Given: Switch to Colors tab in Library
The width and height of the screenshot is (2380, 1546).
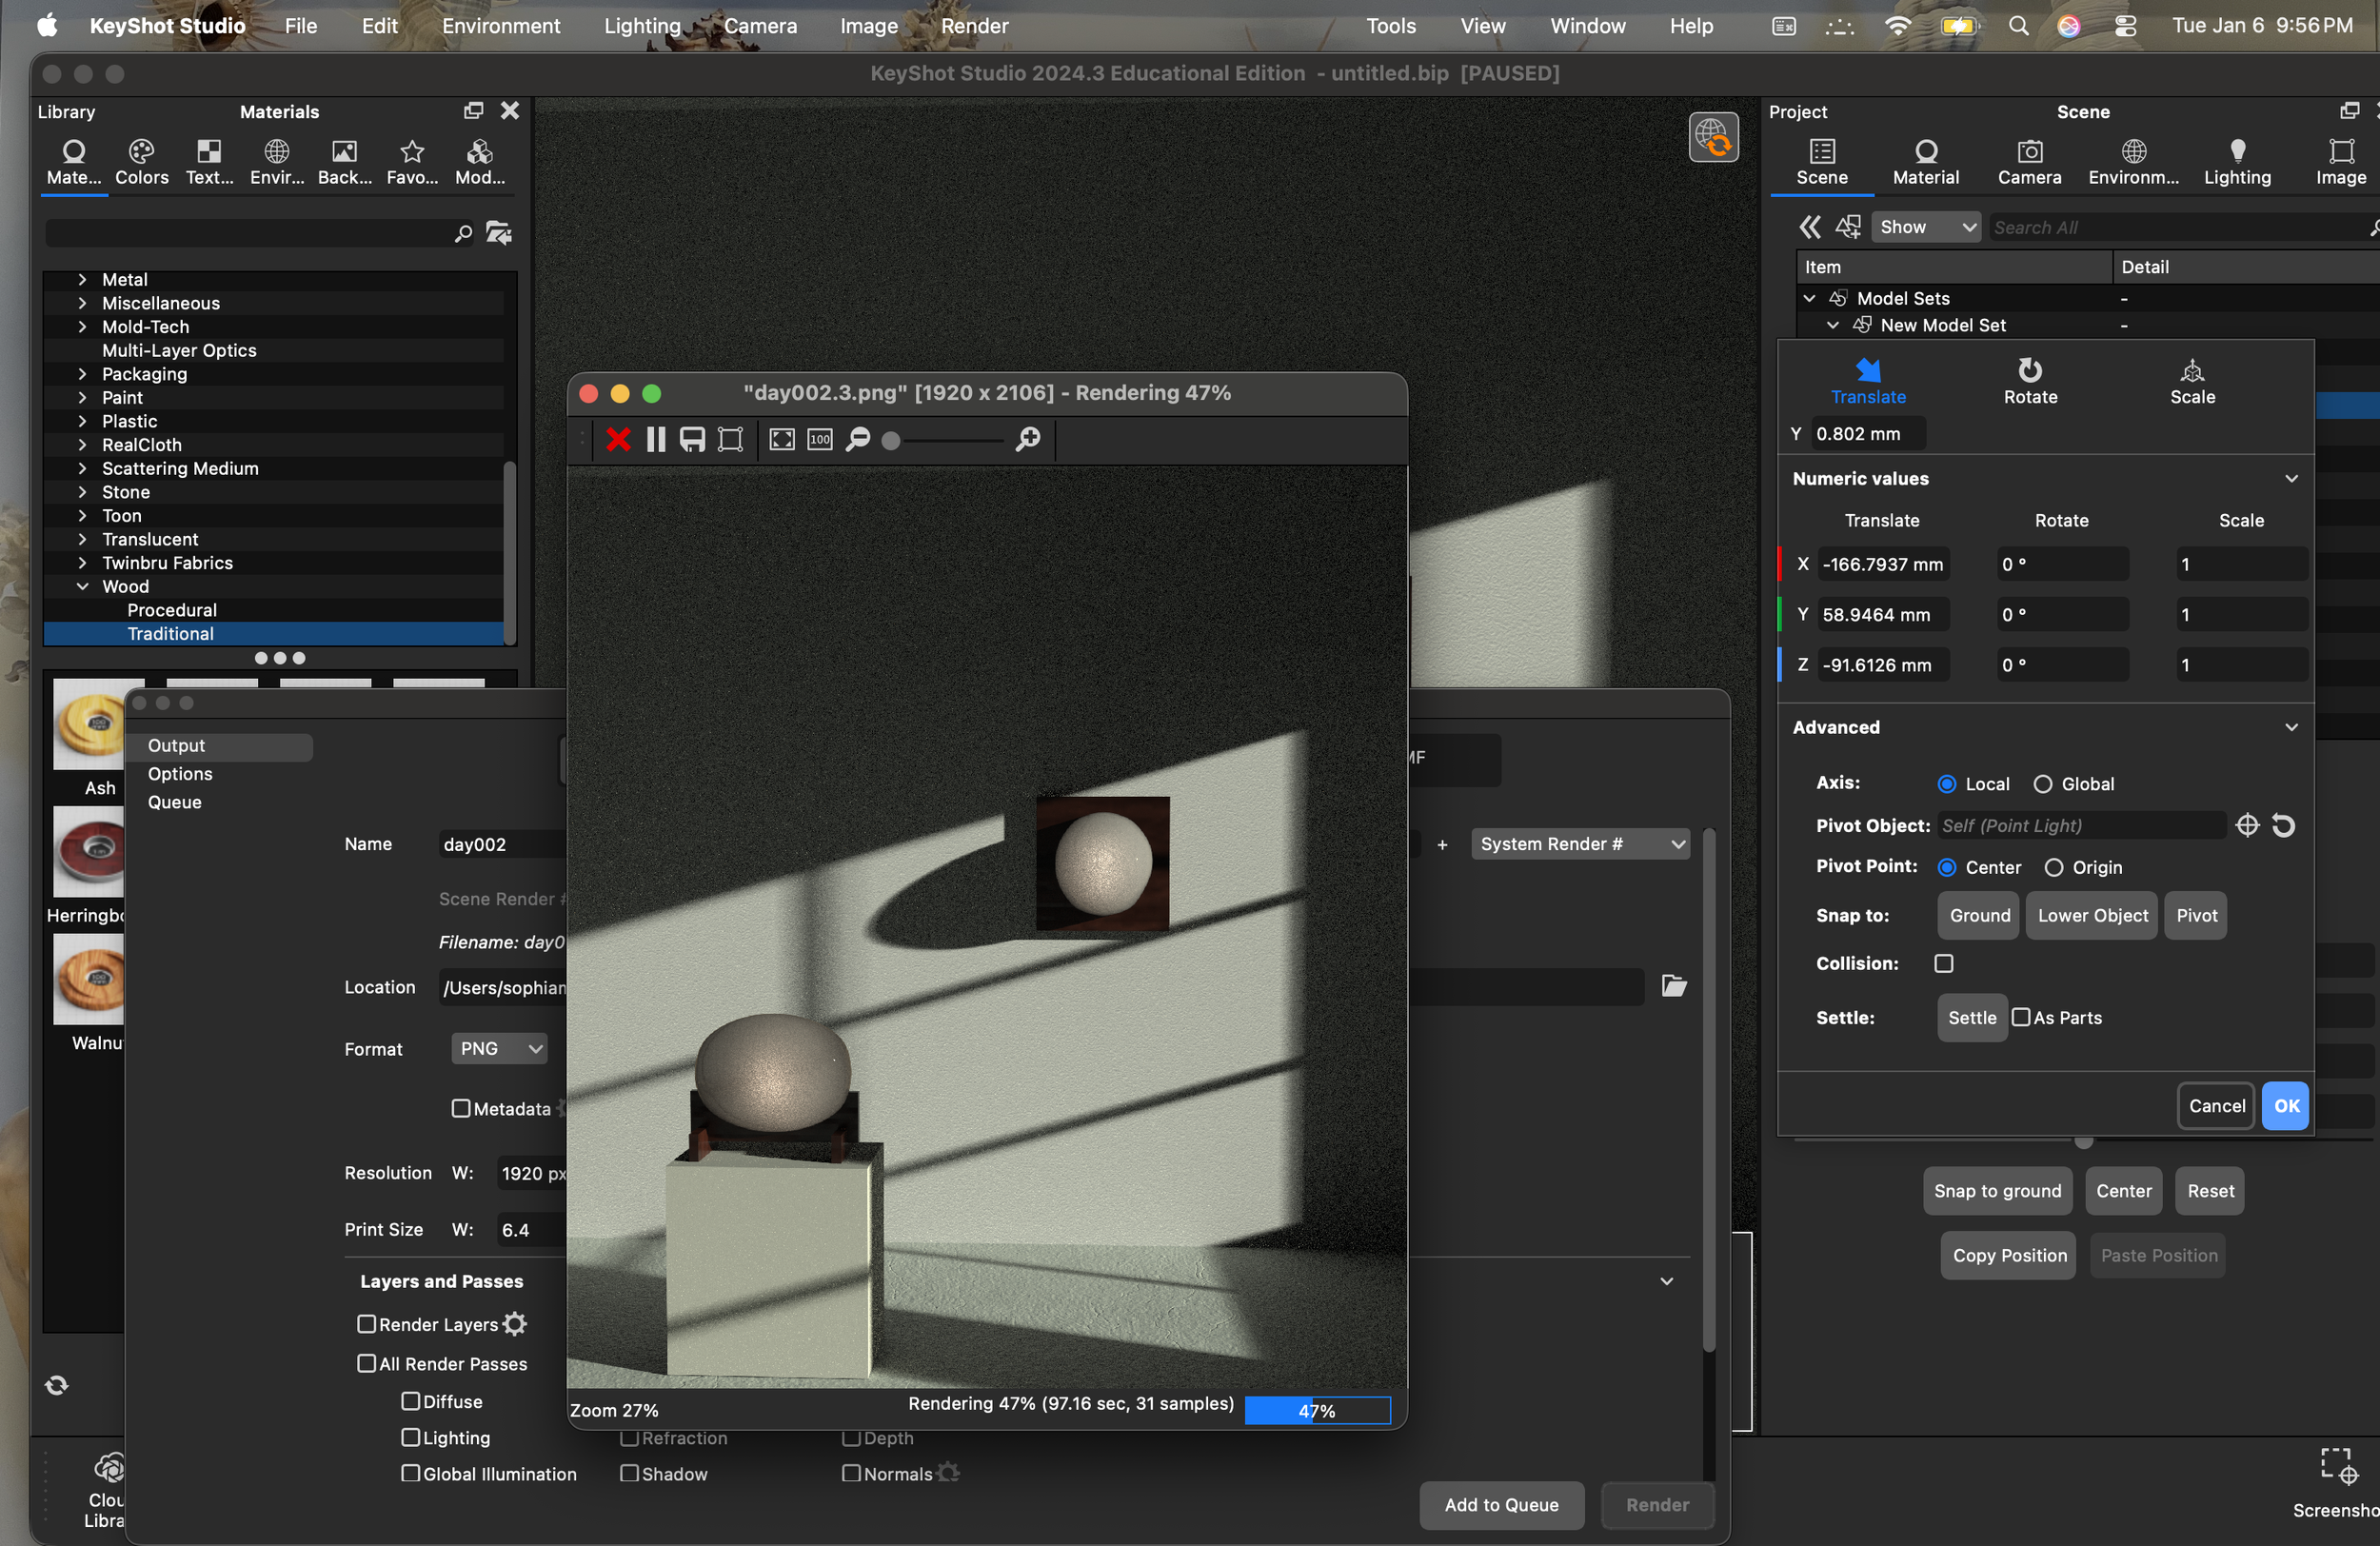Looking at the screenshot, I should point(141,161).
